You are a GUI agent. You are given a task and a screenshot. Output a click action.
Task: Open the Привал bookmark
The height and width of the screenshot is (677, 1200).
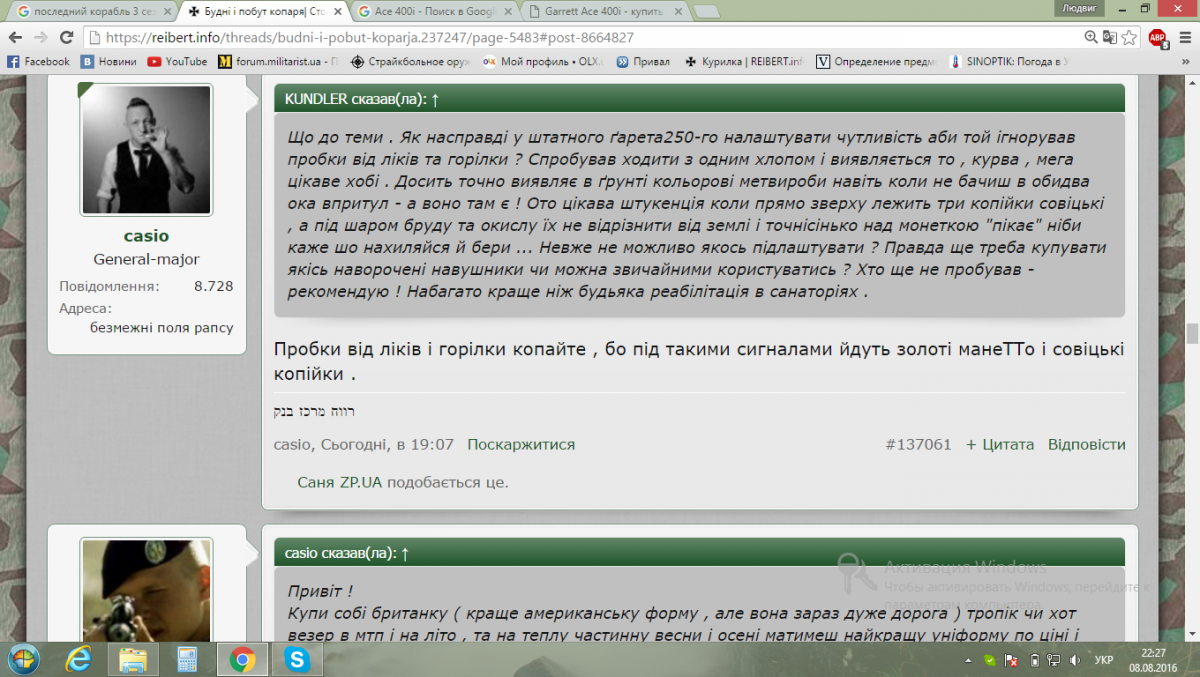643,61
